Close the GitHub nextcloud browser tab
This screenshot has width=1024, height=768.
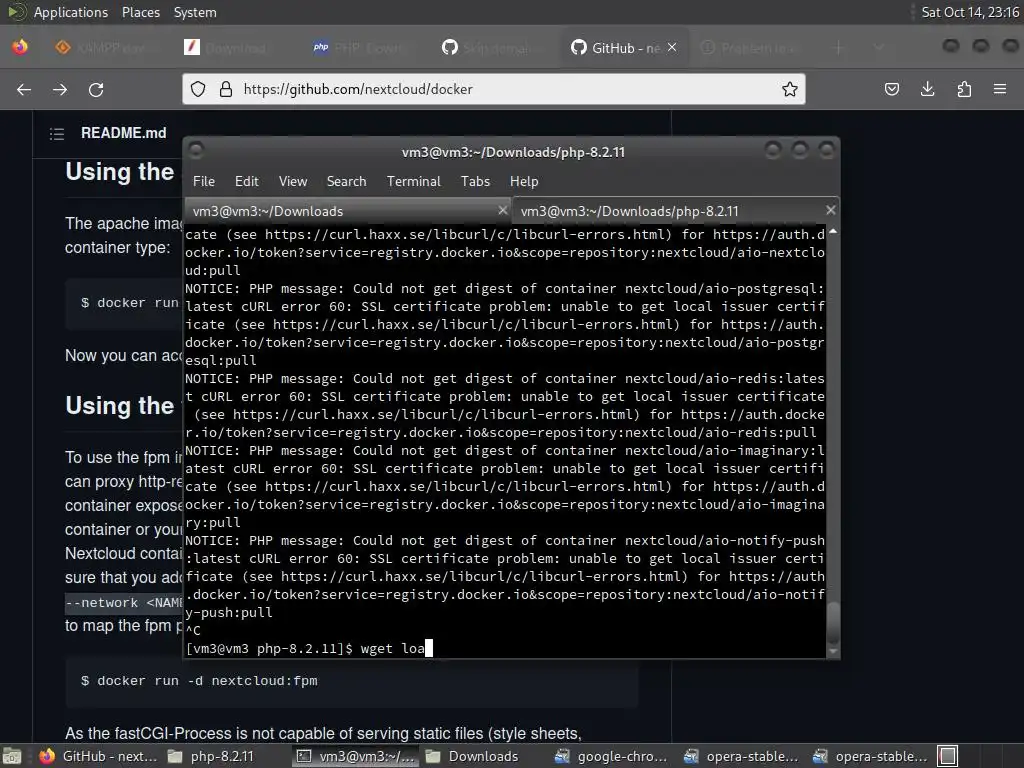click(672, 48)
